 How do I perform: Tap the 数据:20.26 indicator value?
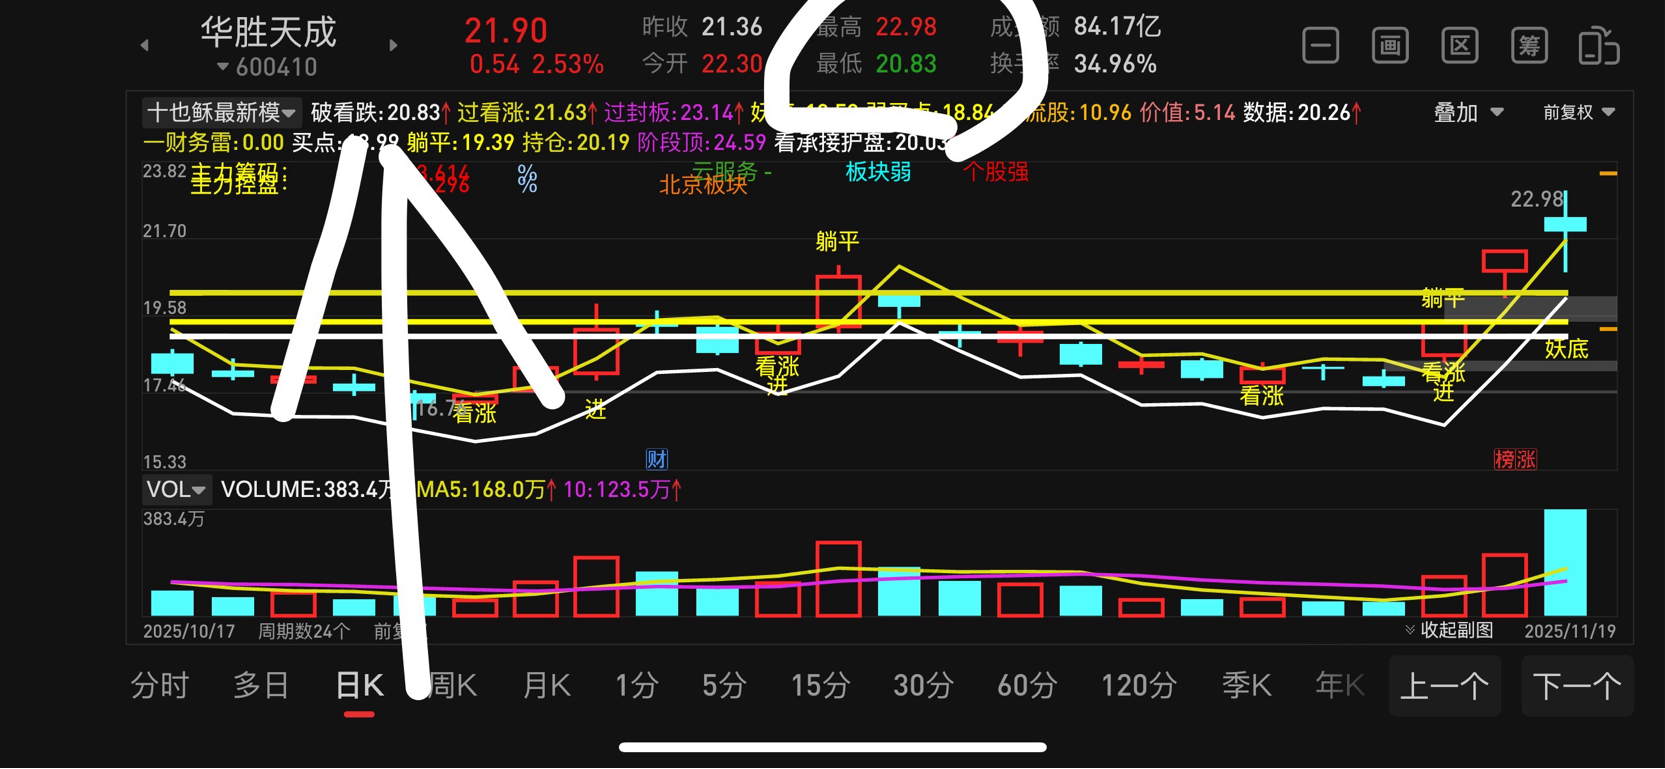point(1302,112)
